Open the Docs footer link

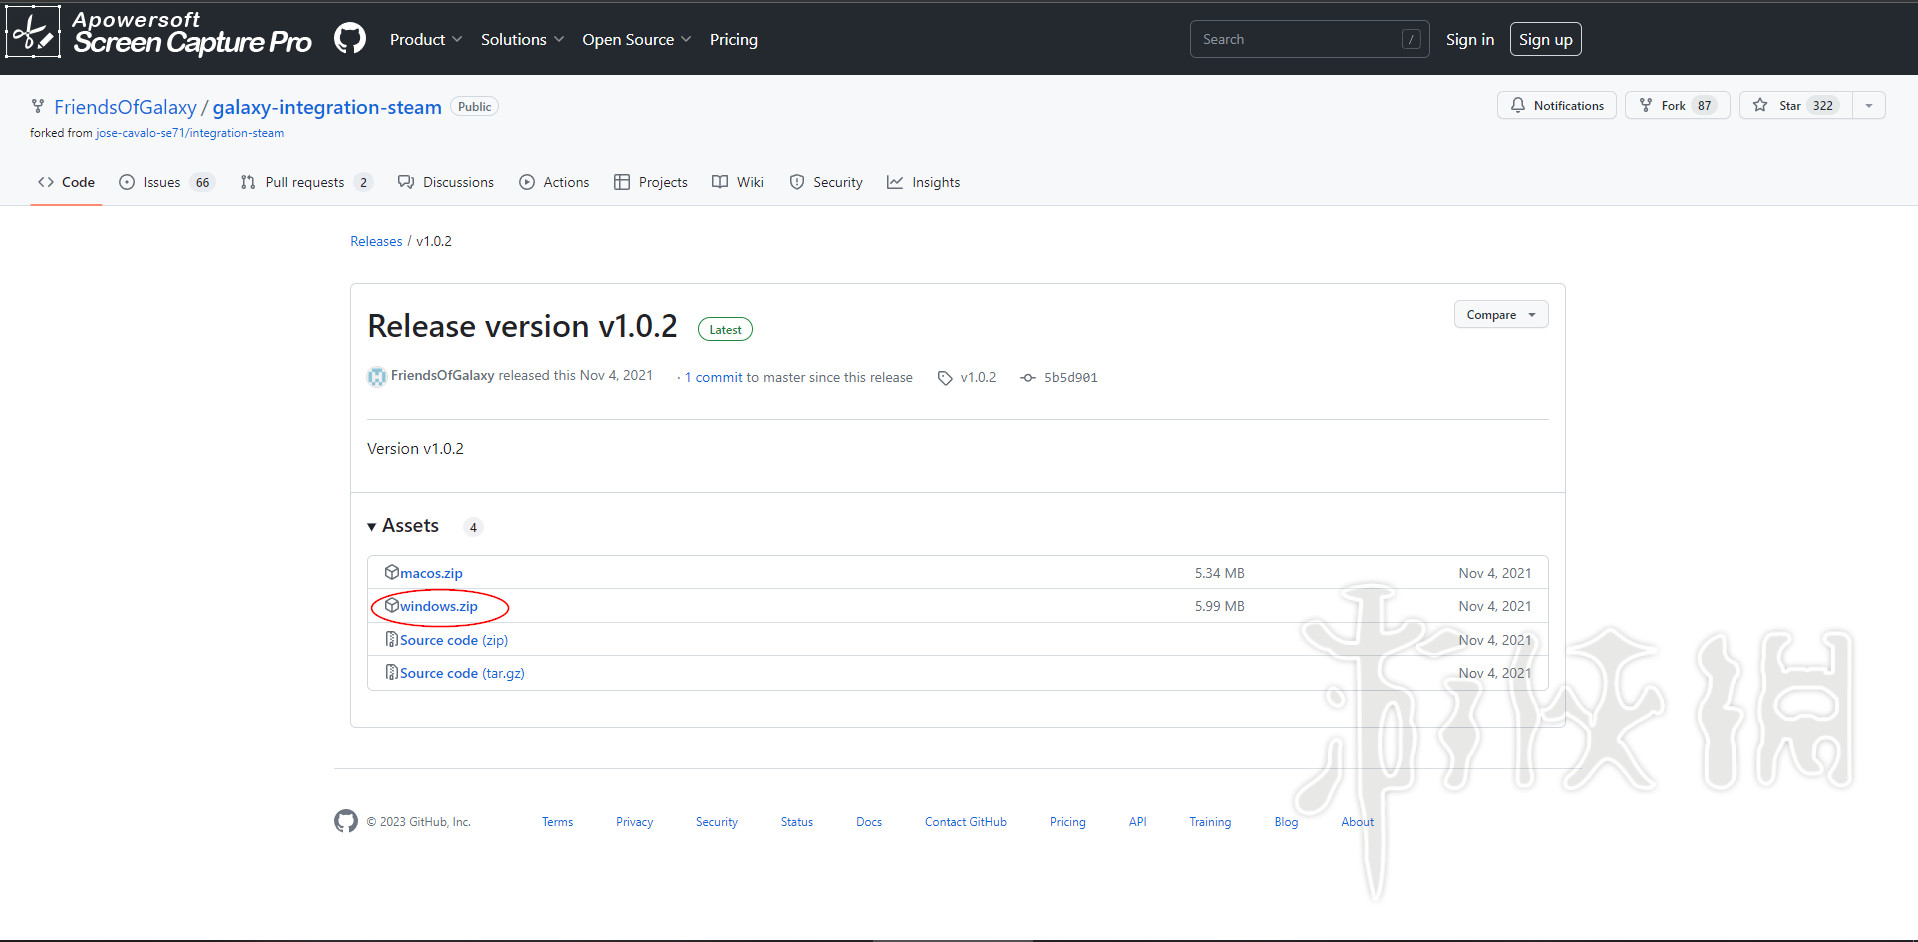pyautogui.click(x=869, y=822)
